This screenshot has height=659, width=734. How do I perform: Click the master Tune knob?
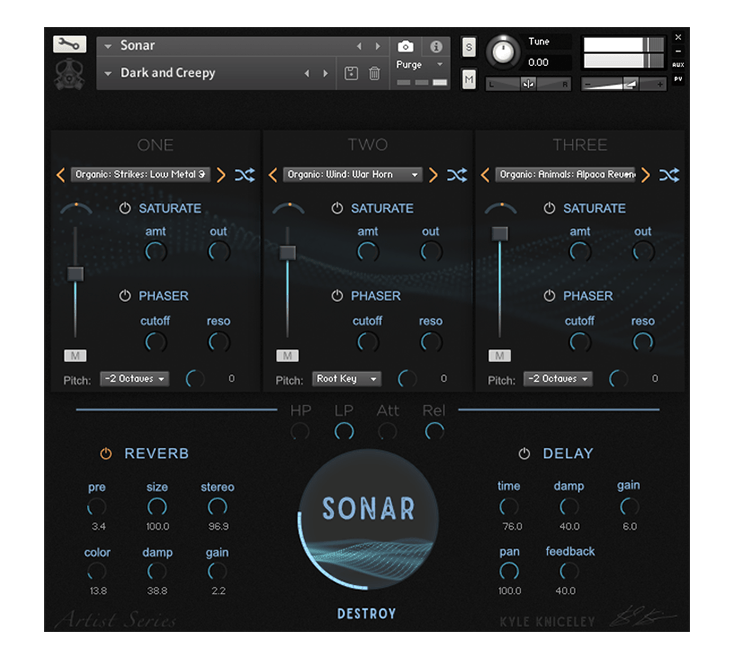point(503,52)
